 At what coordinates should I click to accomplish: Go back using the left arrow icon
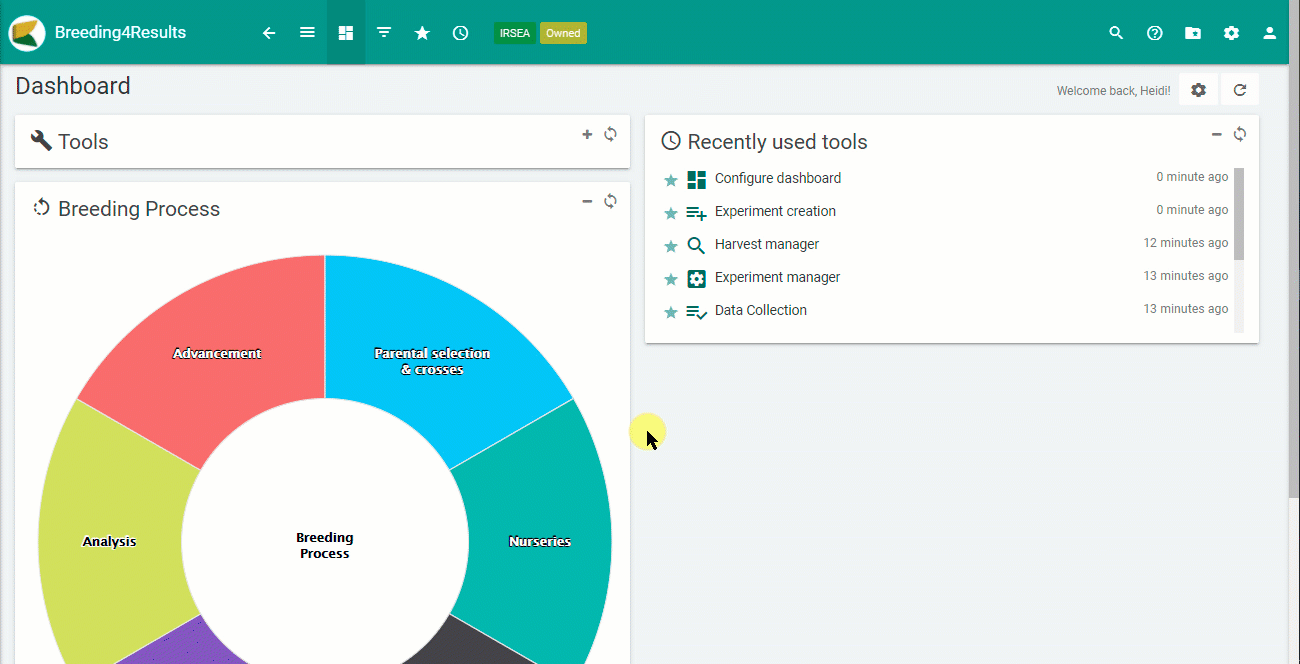pyautogui.click(x=269, y=33)
